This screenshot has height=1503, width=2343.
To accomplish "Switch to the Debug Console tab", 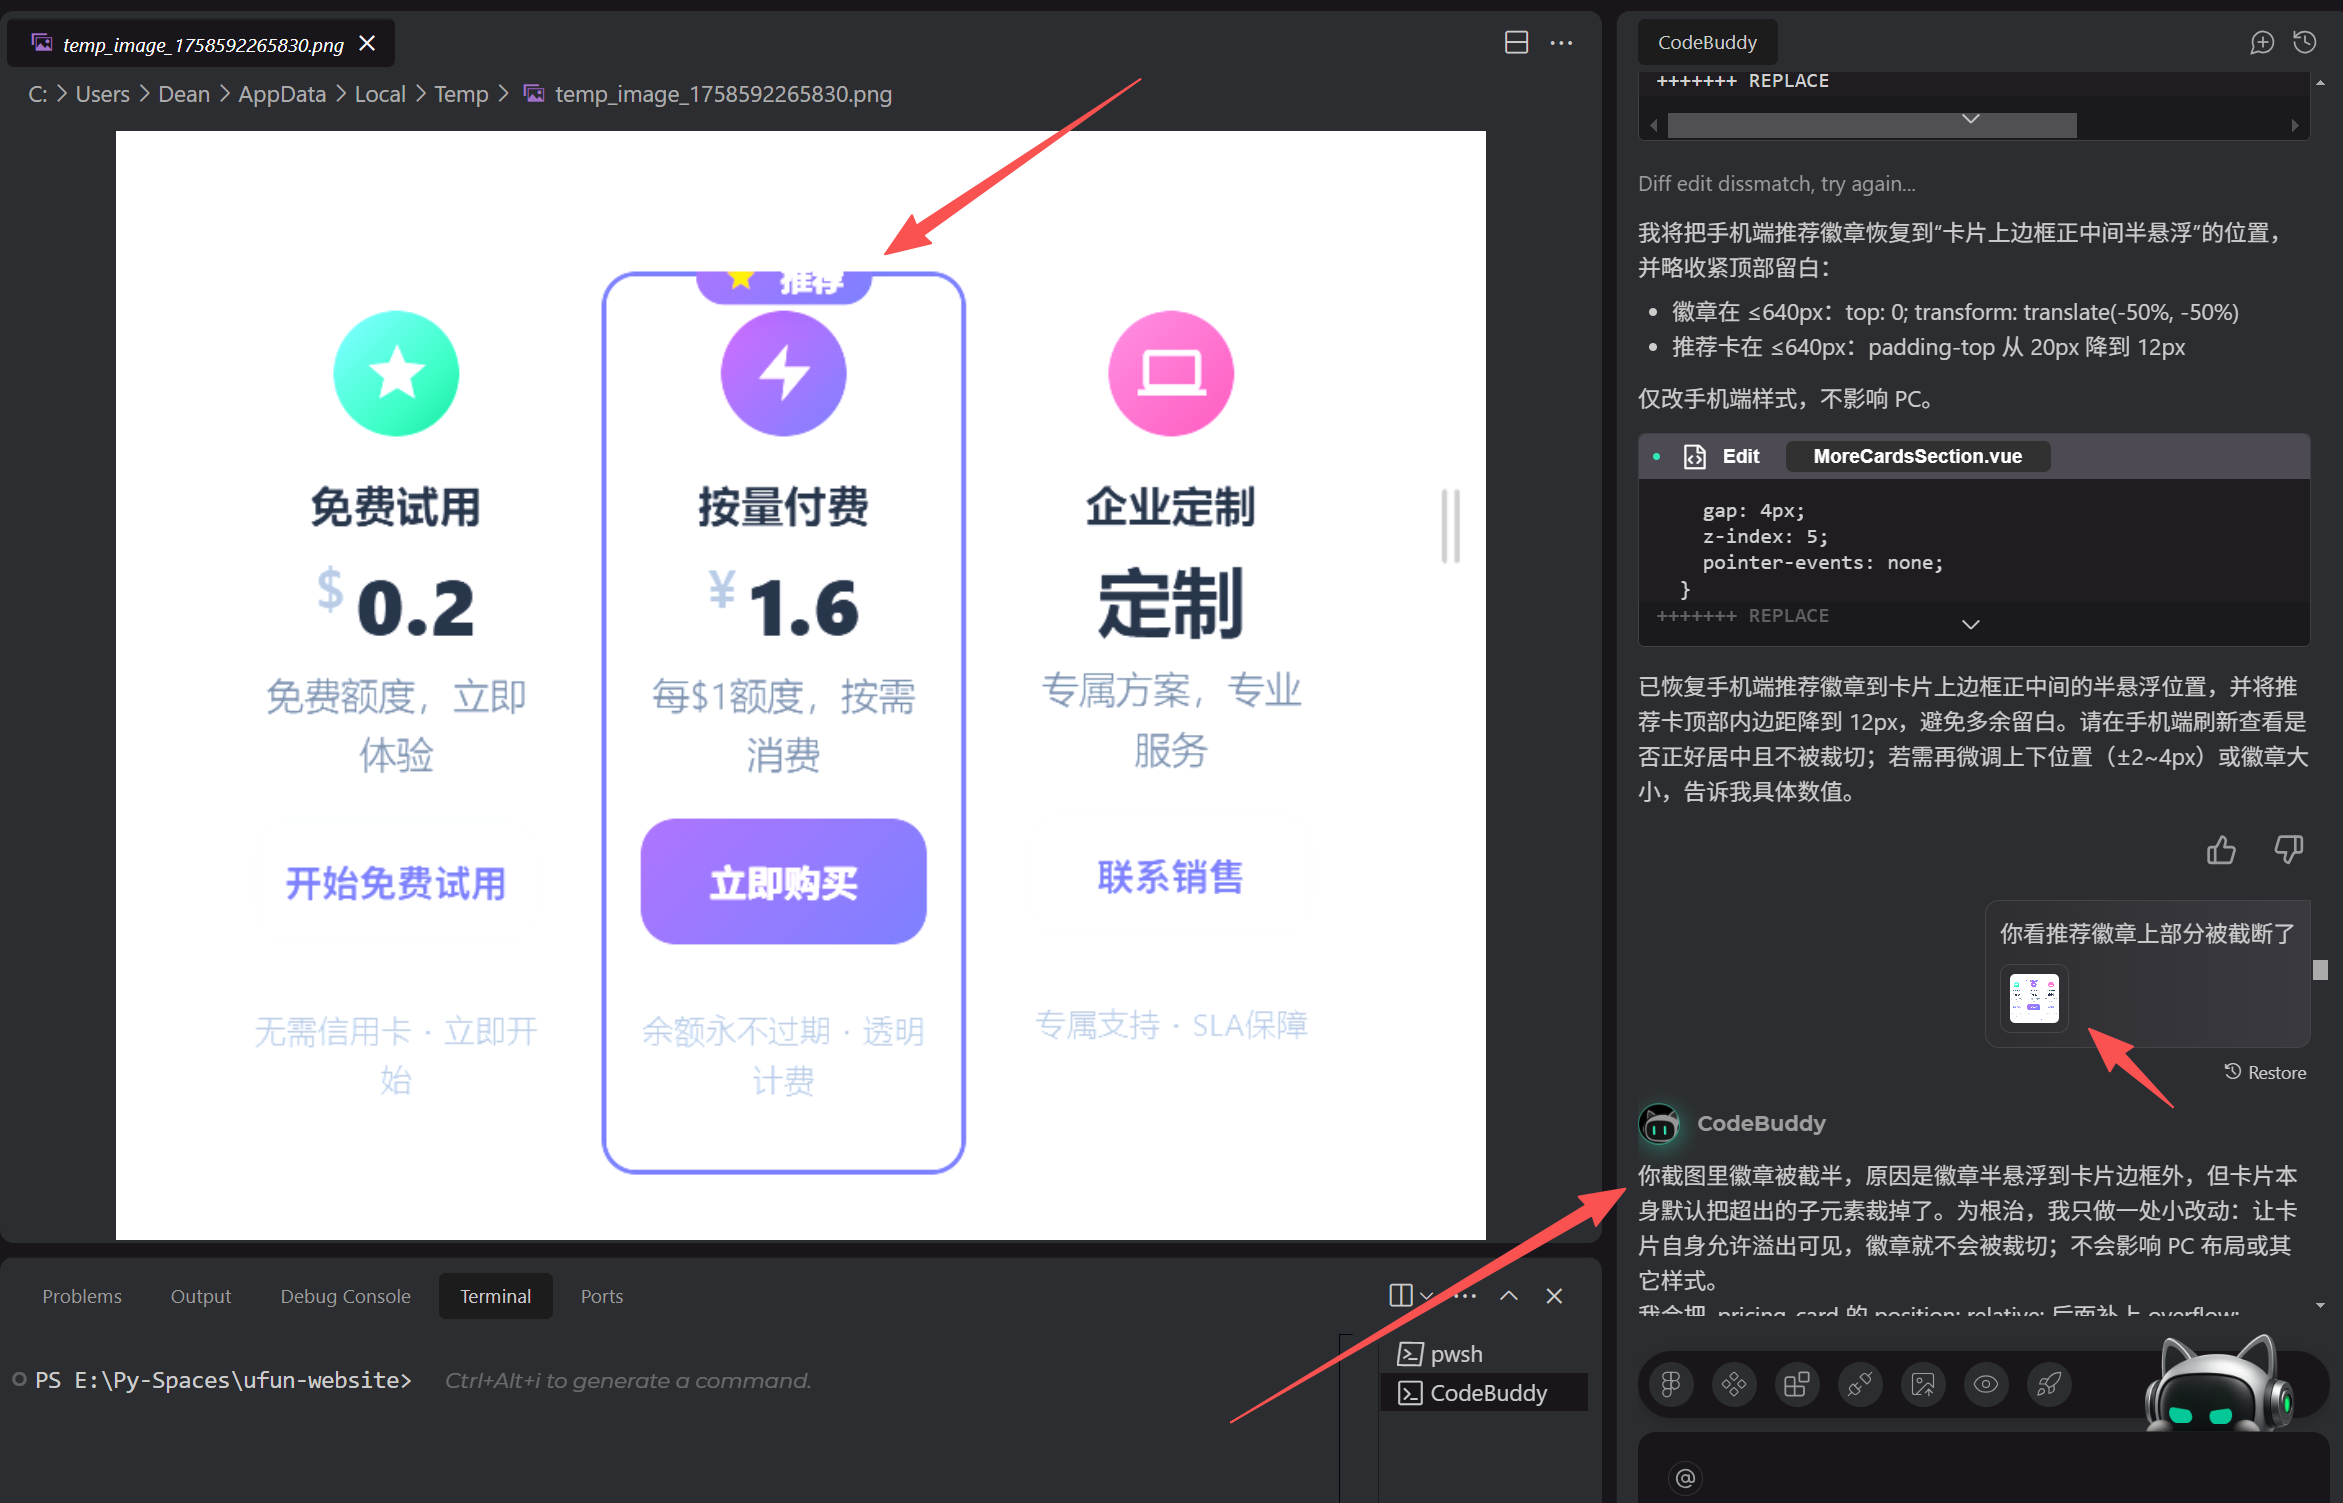I will pos(345,1296).
